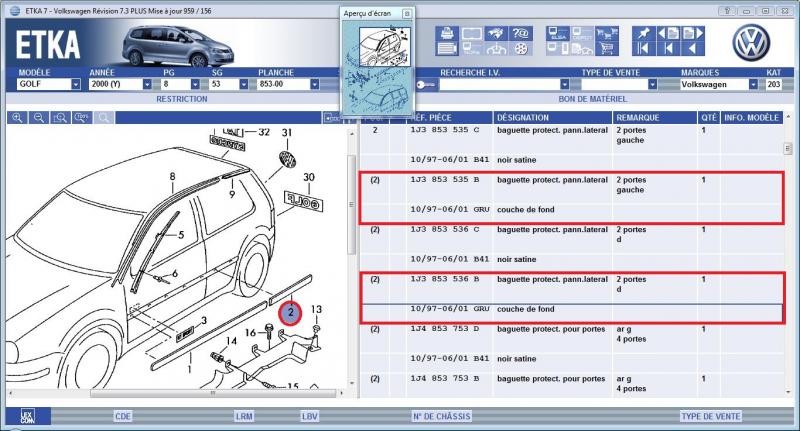This screenshot has width=800, height=431.
Task: Click the bar-and-left-arrow navigation icon
Action: [668, 48]
